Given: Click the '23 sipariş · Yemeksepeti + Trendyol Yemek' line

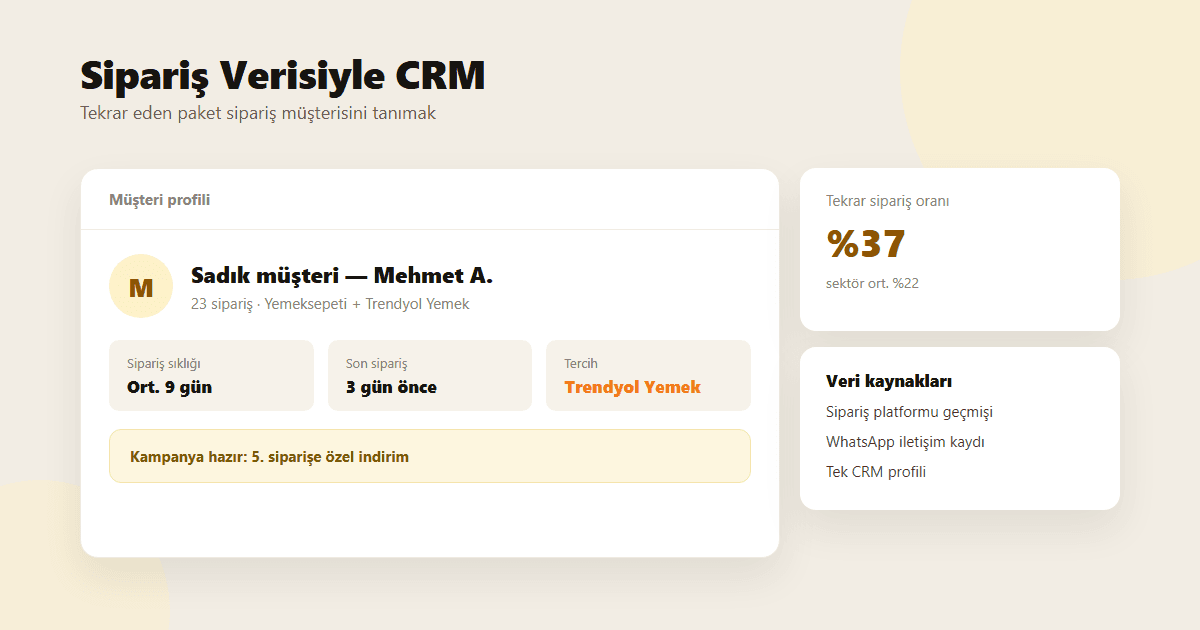Looking at the screenshot, I should [x=330, y=304].
